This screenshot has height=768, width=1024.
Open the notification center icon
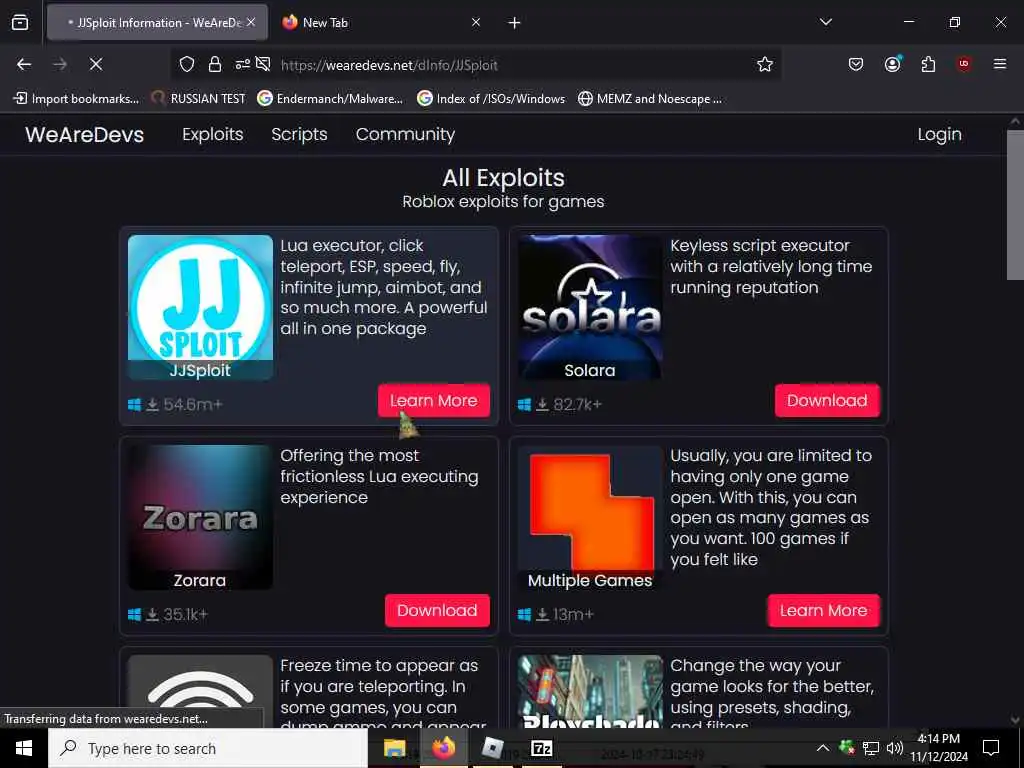point(991,748)
